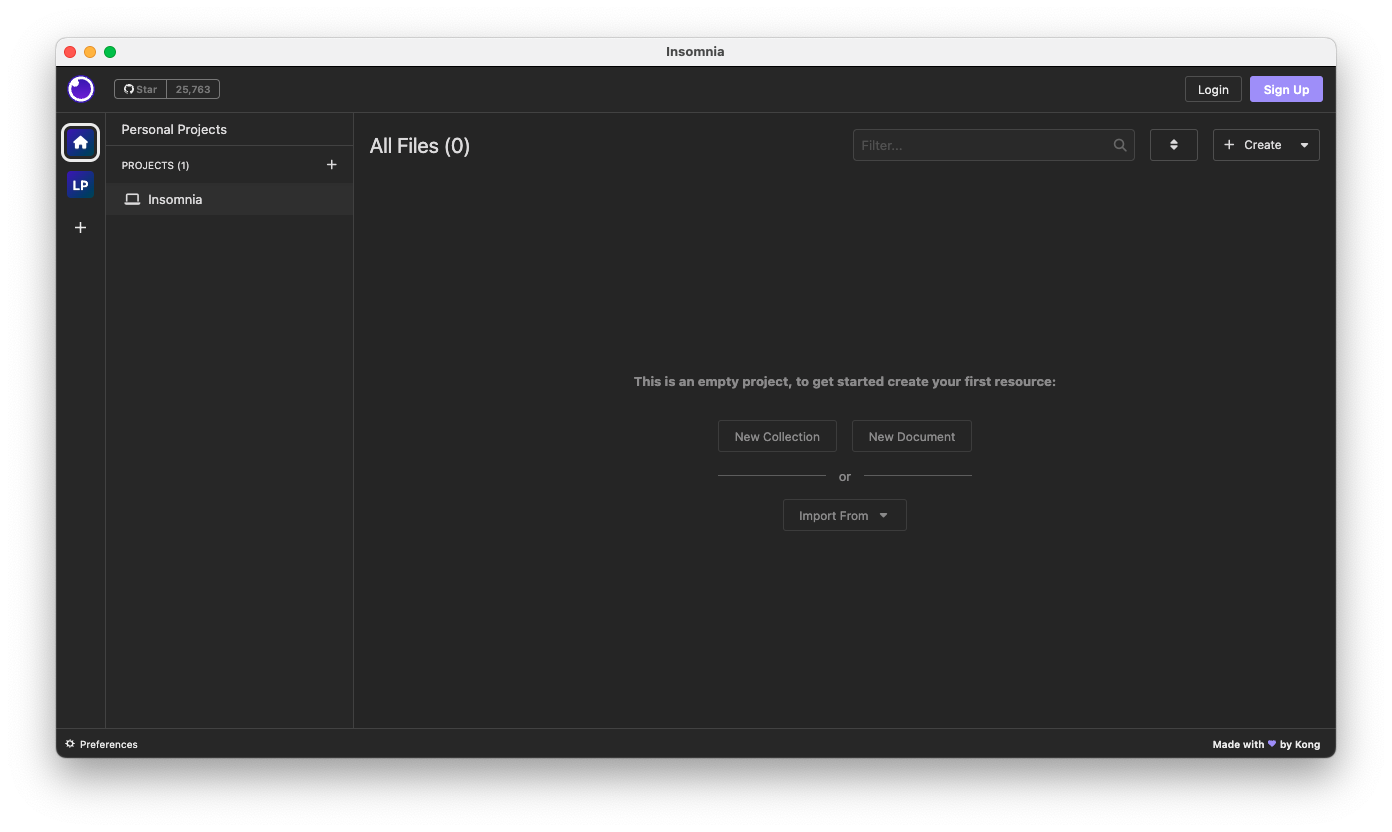Viewport: 1392px width, 832px height.
Task: Click the Insomnia logo icon
Action: tap(81, 89)
